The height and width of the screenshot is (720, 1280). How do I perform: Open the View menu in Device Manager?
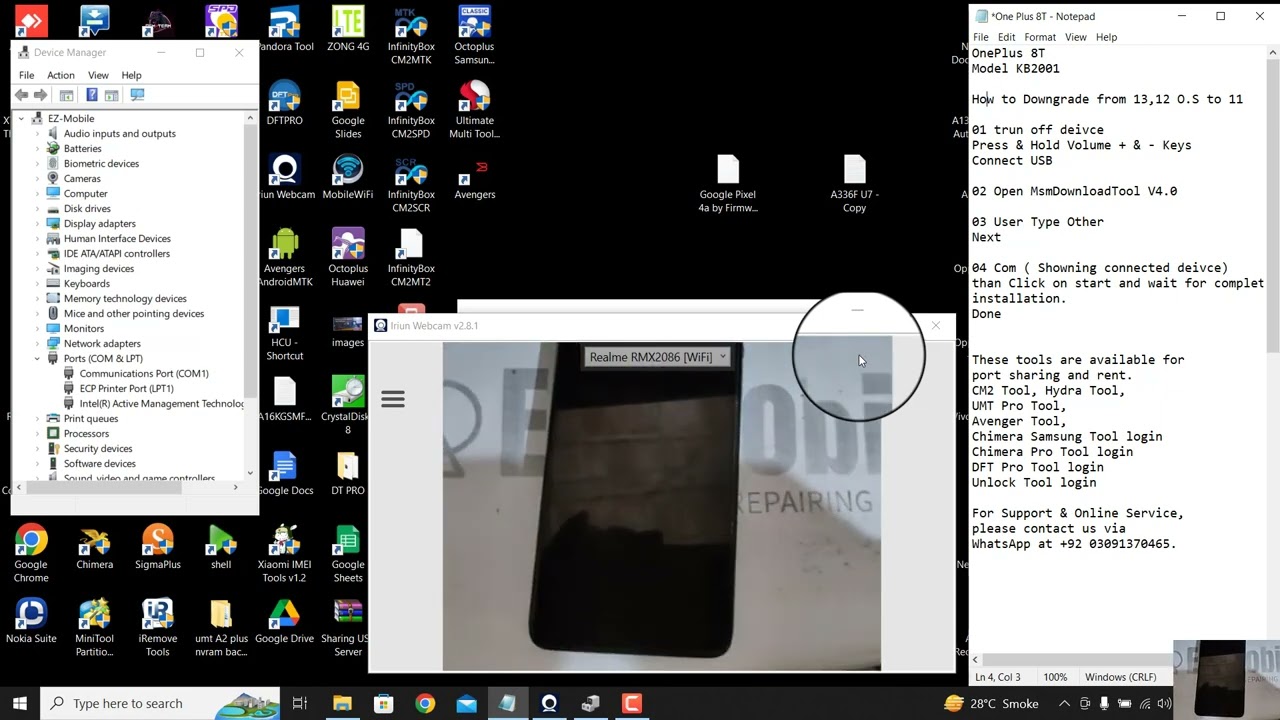[x=98, y=75]
